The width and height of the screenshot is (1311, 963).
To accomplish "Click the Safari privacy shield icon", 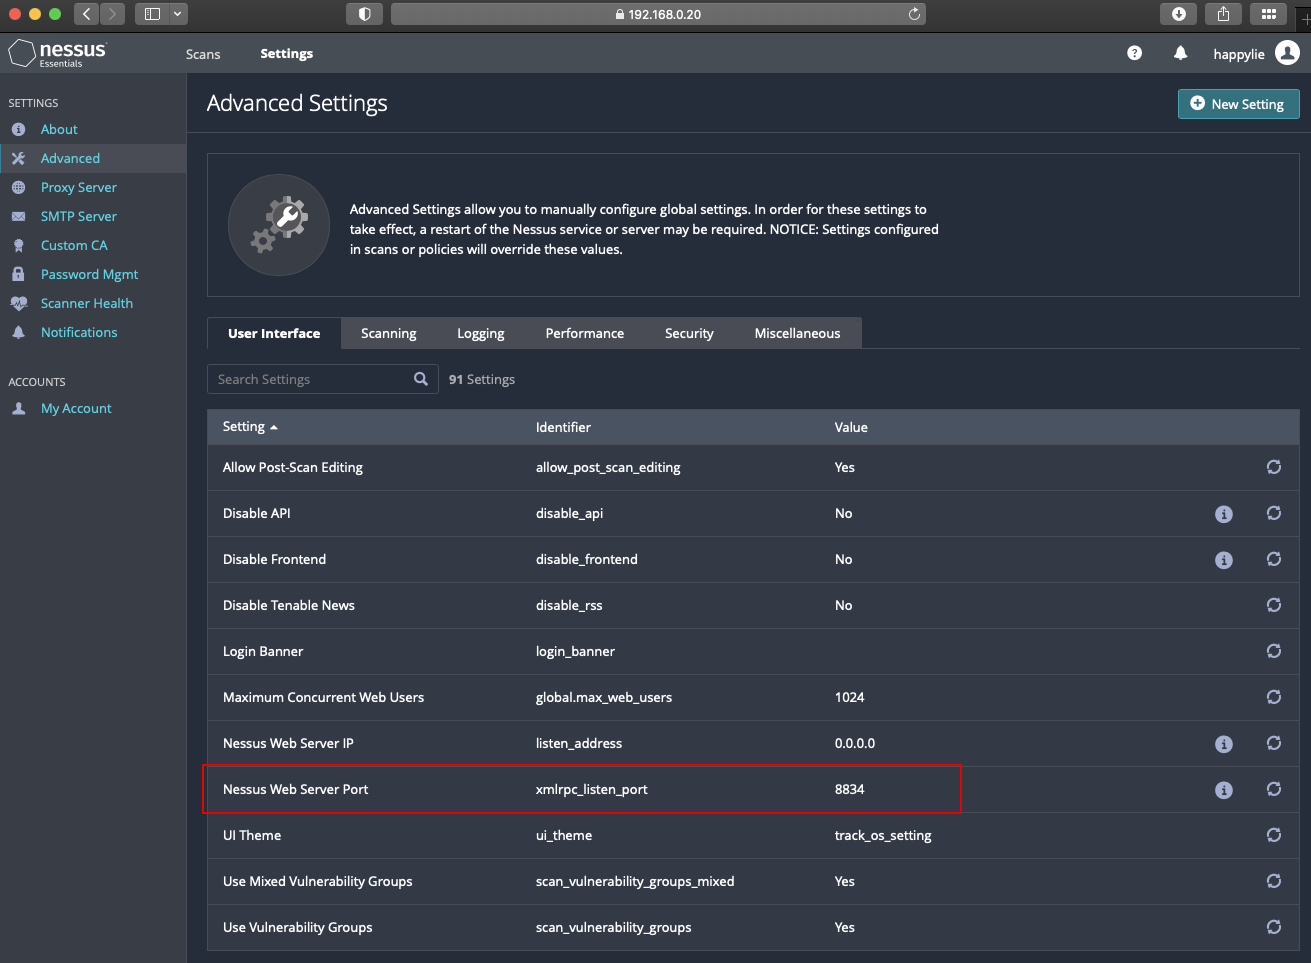I will 364,14.
